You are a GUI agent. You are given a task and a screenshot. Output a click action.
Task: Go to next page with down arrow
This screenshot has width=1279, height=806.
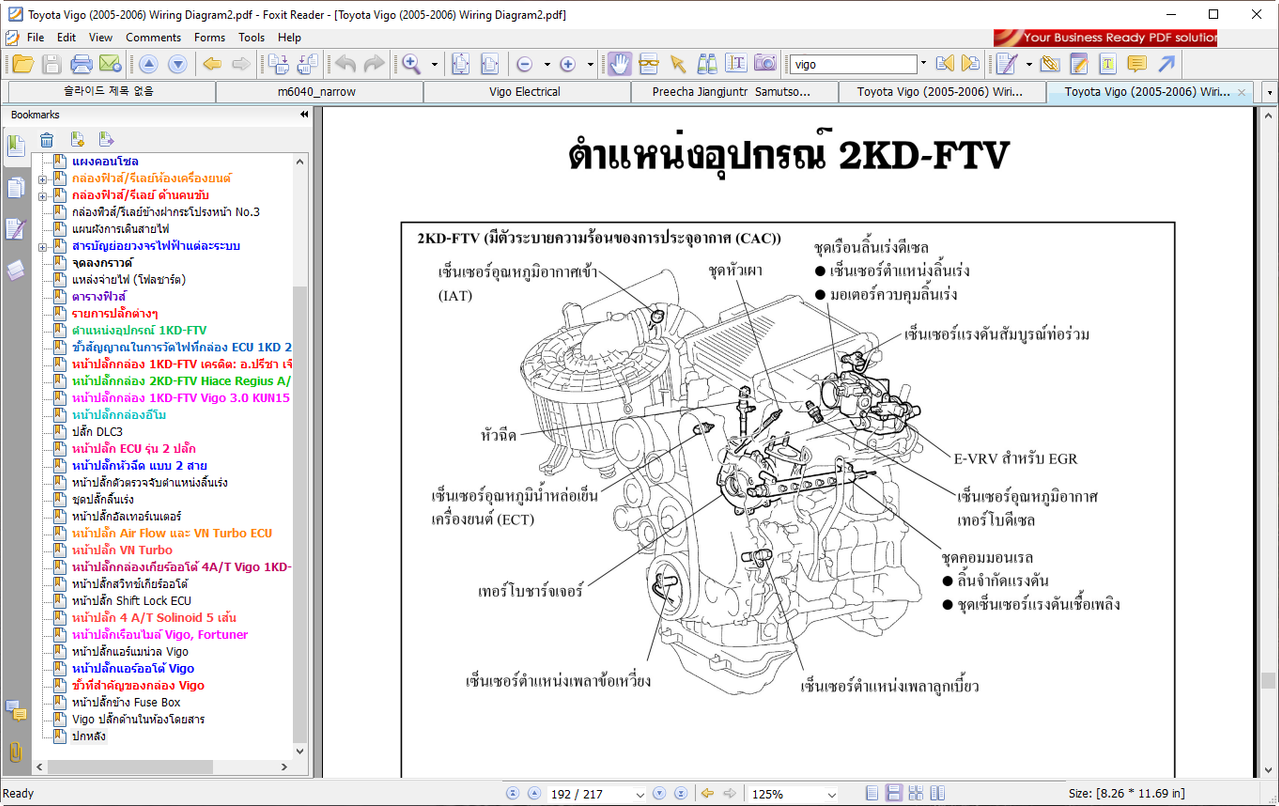[x=177, y=64]
